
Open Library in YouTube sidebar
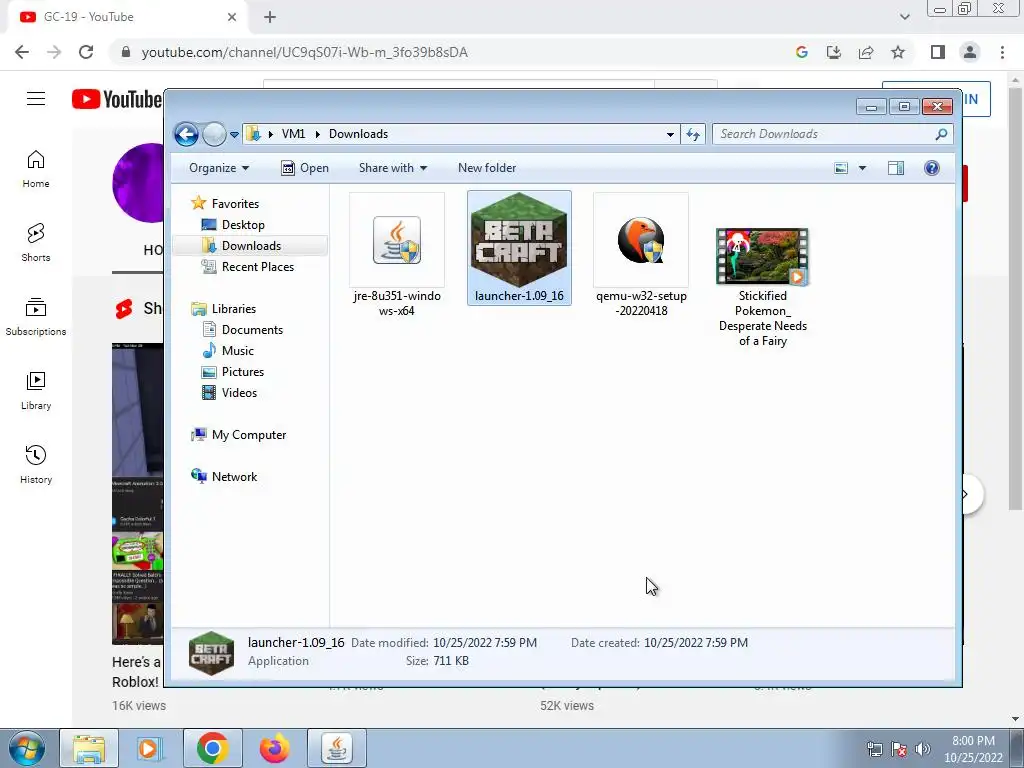tap(36, 391)
